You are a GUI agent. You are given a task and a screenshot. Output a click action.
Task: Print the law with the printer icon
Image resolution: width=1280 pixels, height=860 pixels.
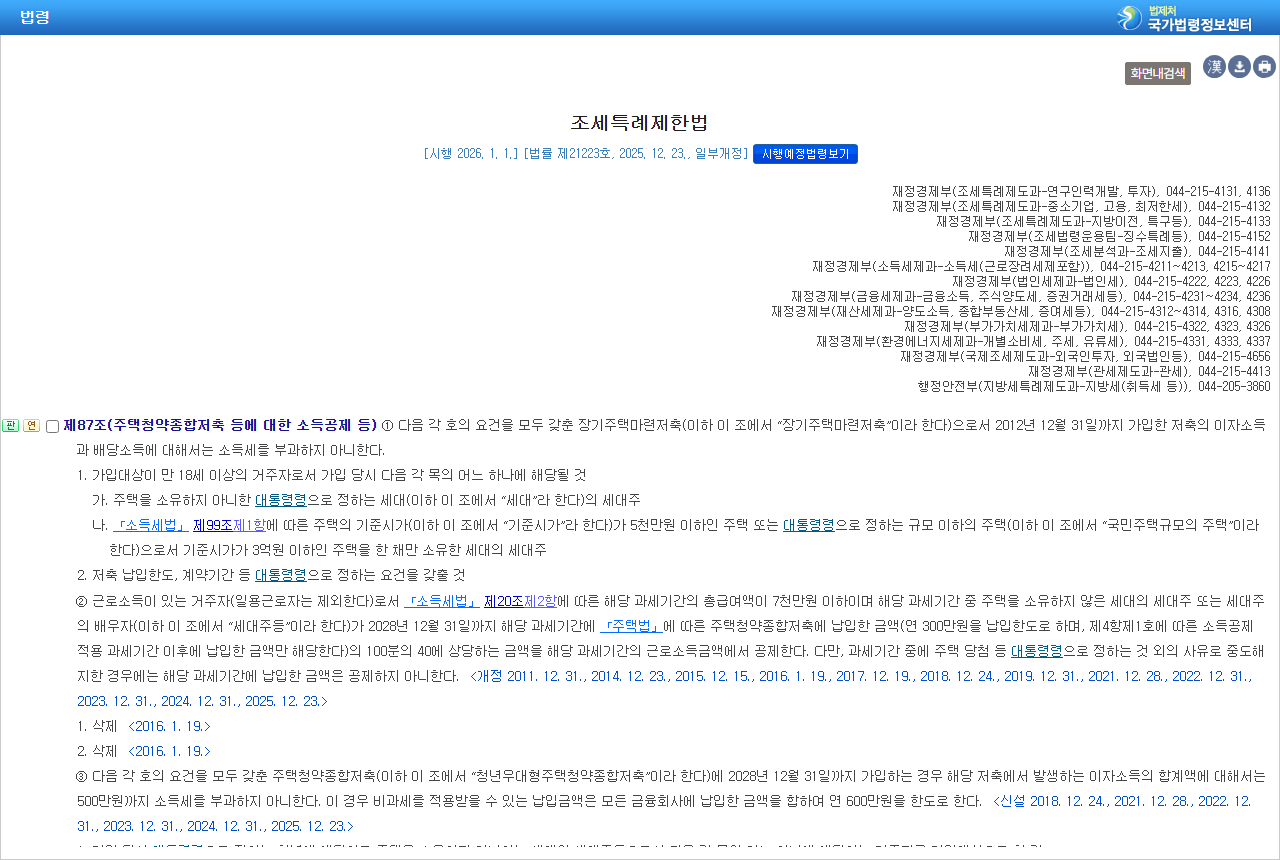coord(1265,67)
